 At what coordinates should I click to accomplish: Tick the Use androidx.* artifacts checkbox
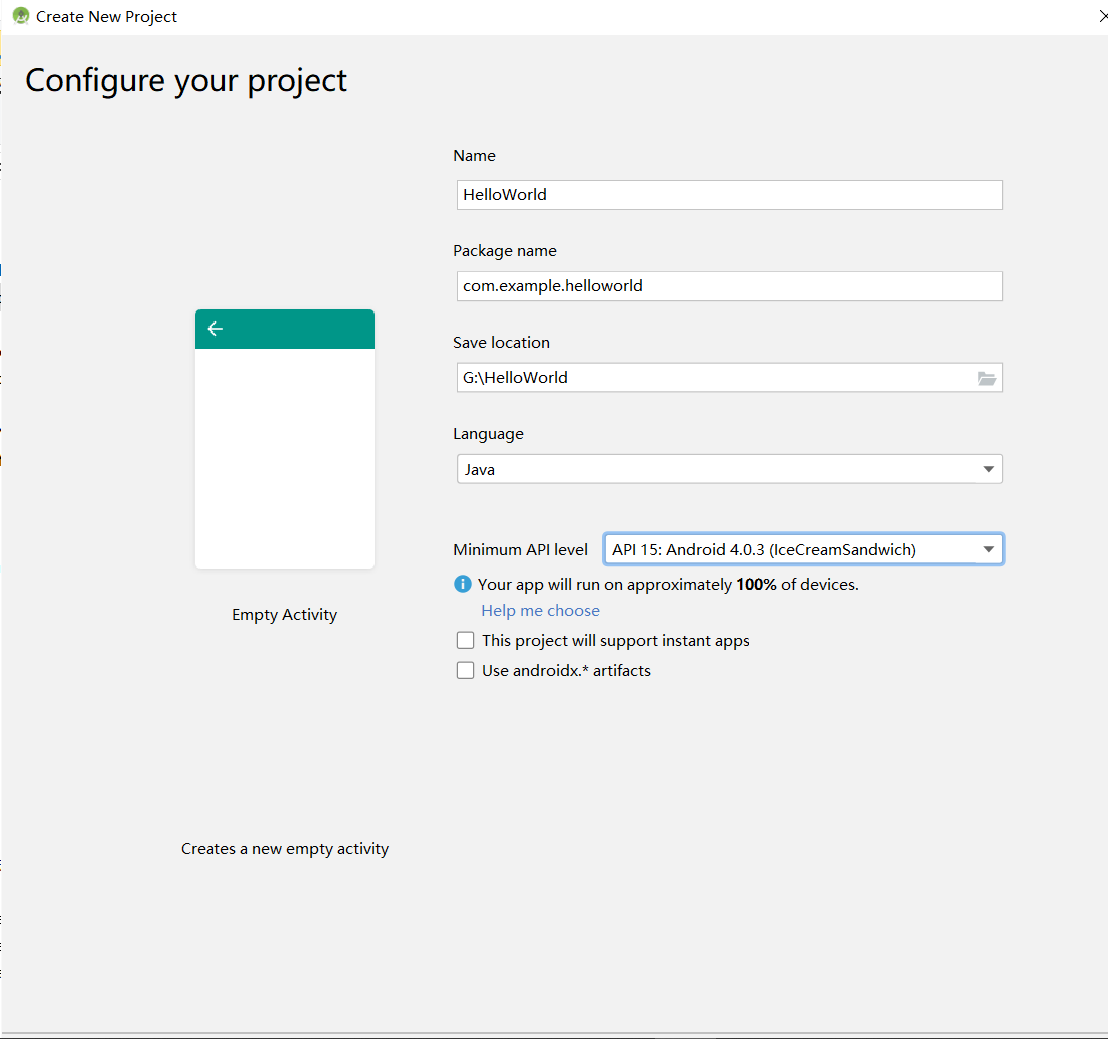pos(465,670)
